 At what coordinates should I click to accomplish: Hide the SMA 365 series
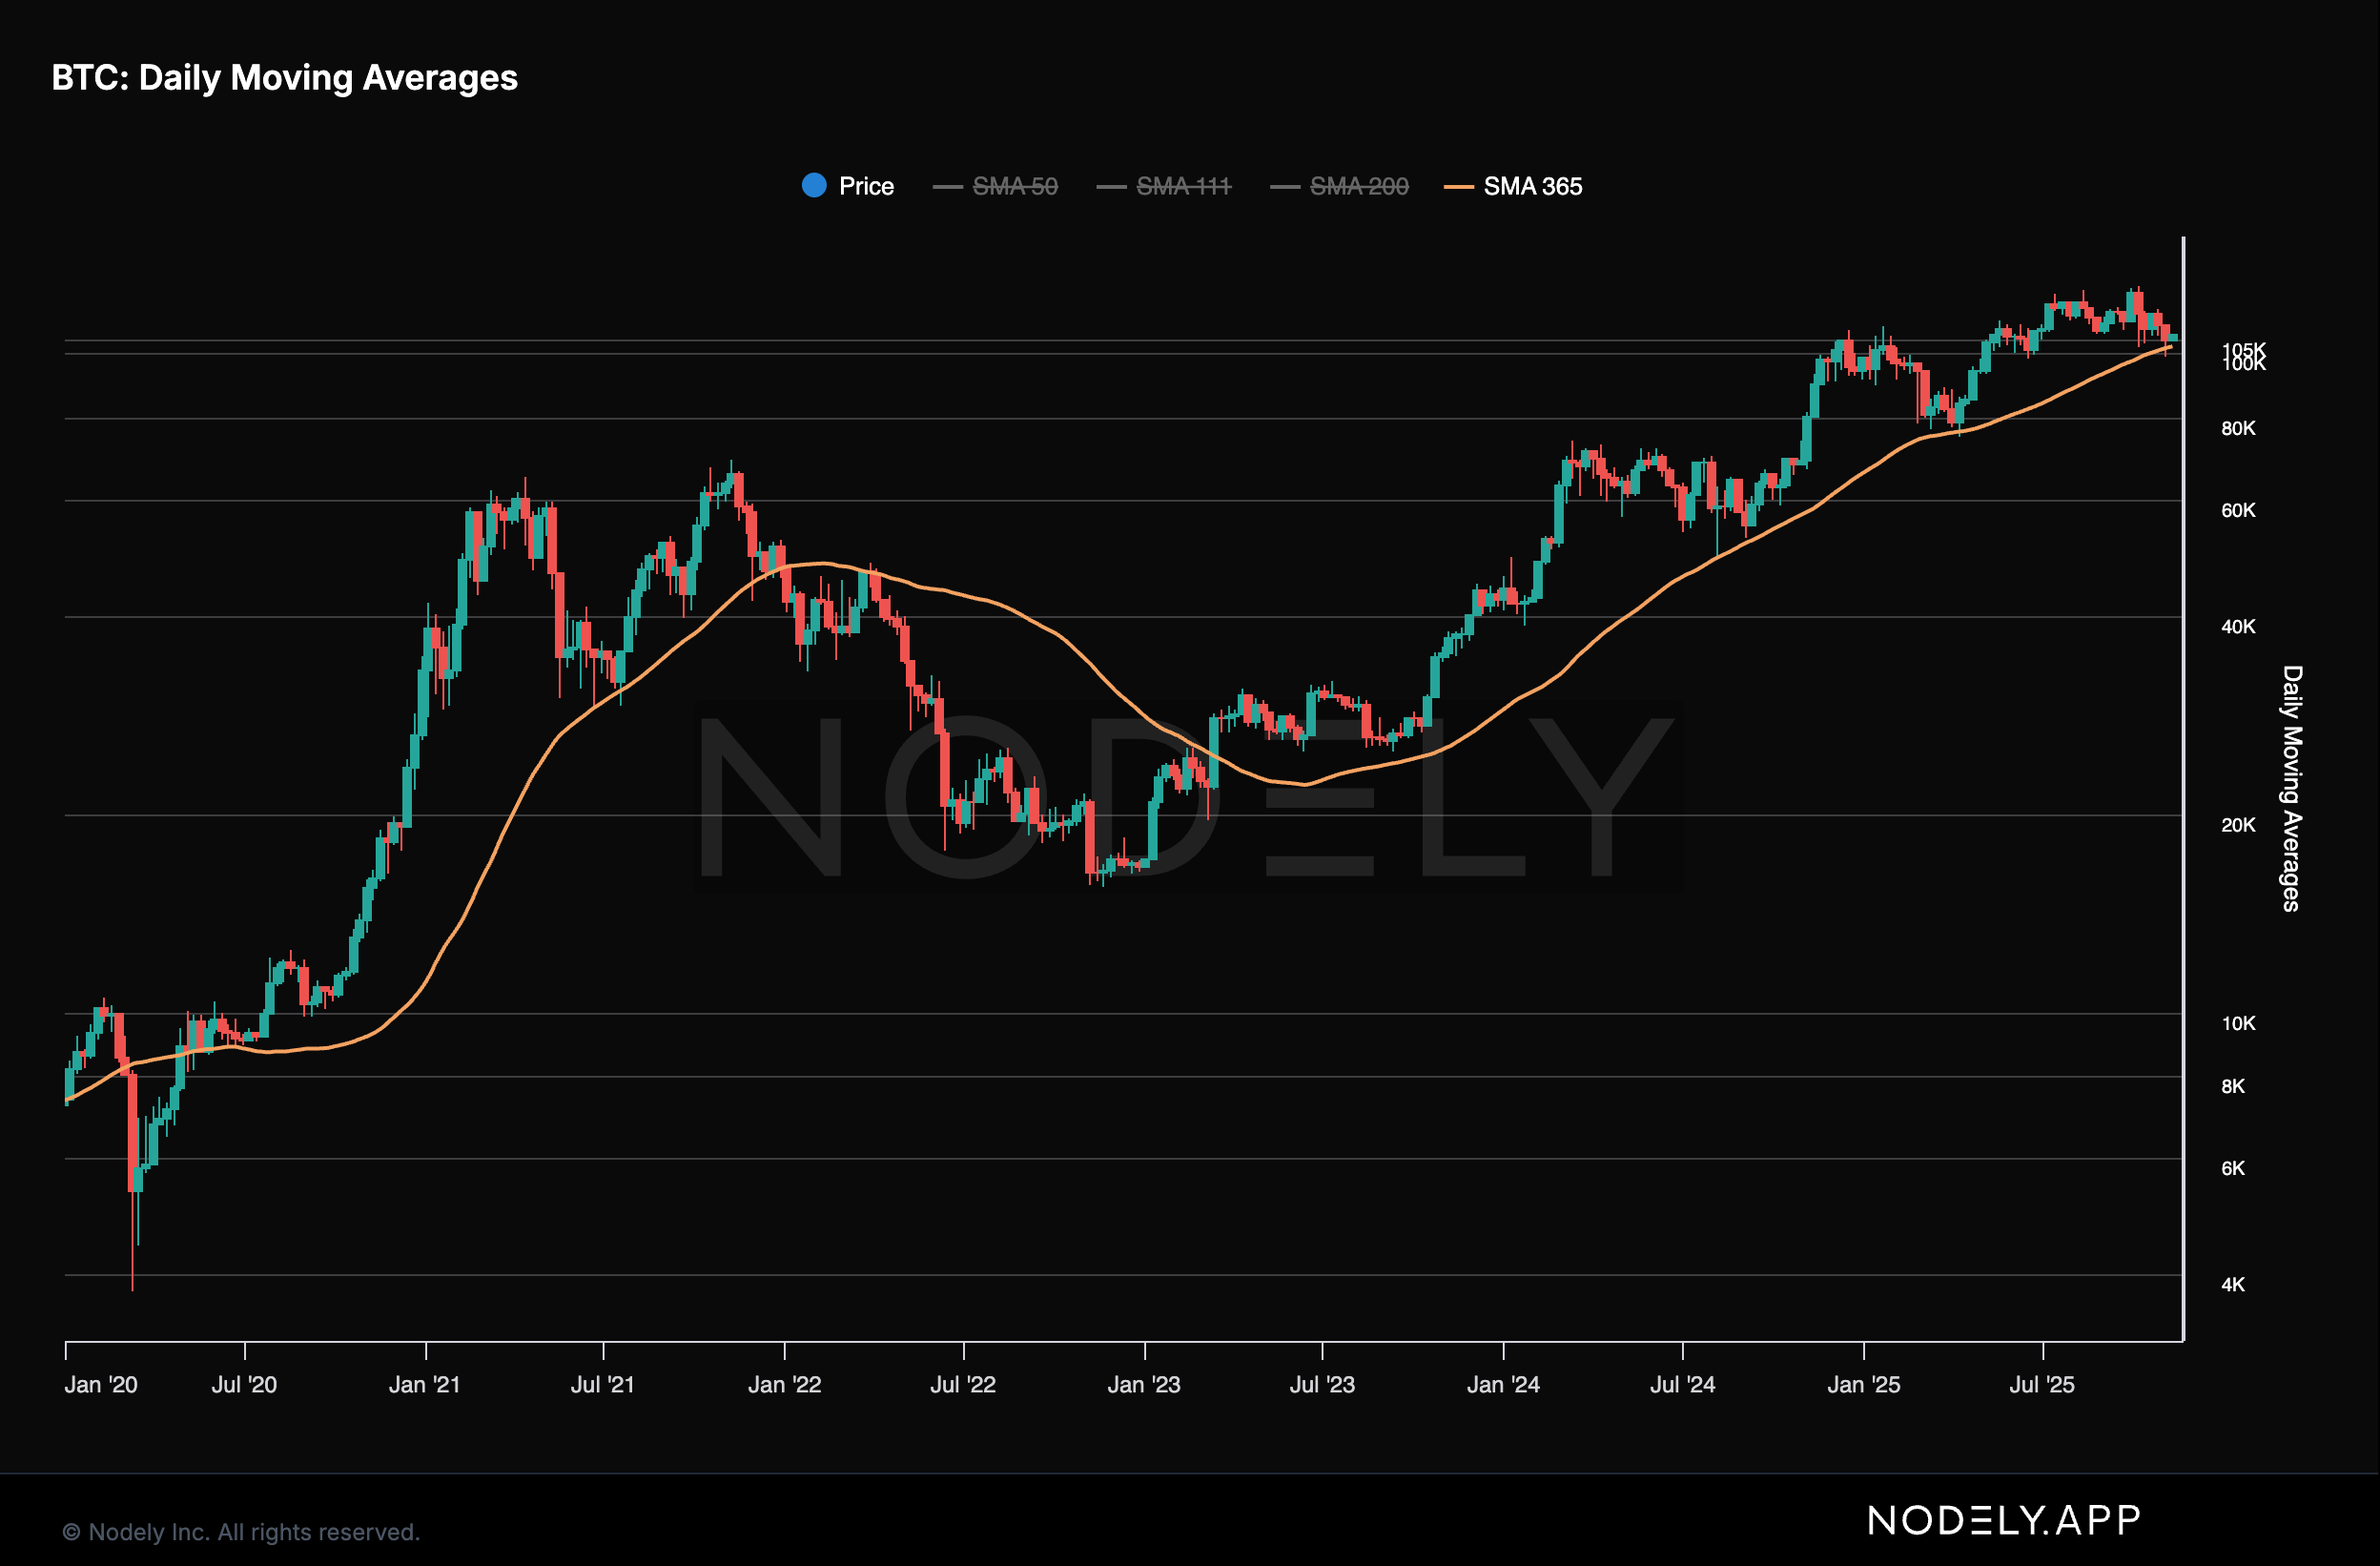click(x=1532, y=186)
